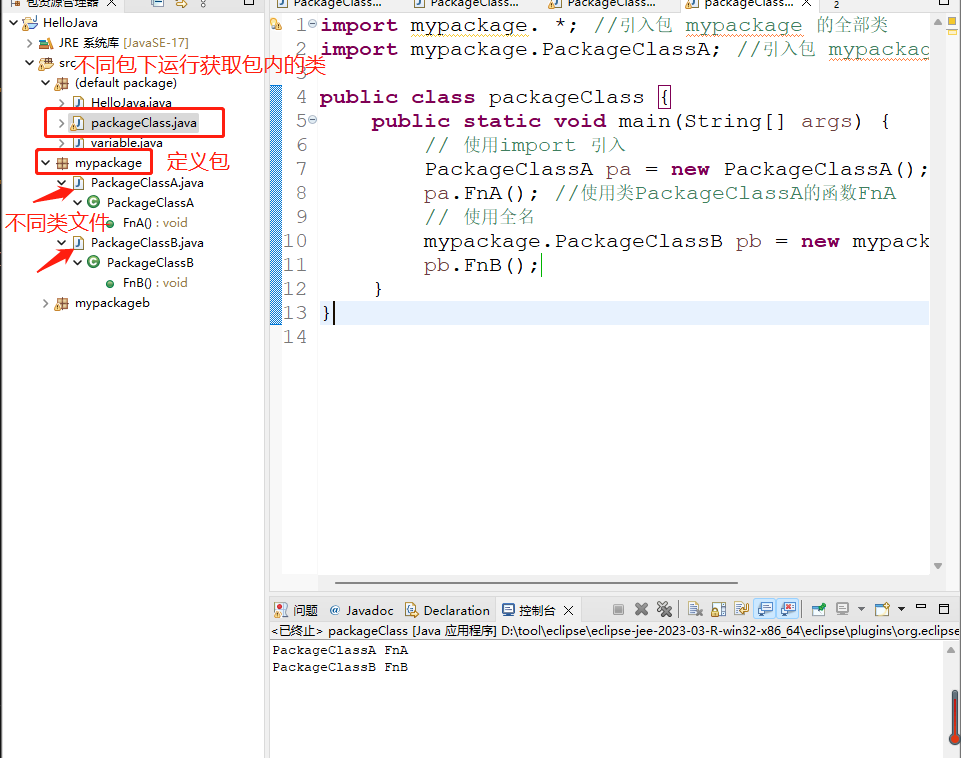Click the editor horizontal scrollbar thumb
This screenshot has width=961, height=758.
coord(536,583)
